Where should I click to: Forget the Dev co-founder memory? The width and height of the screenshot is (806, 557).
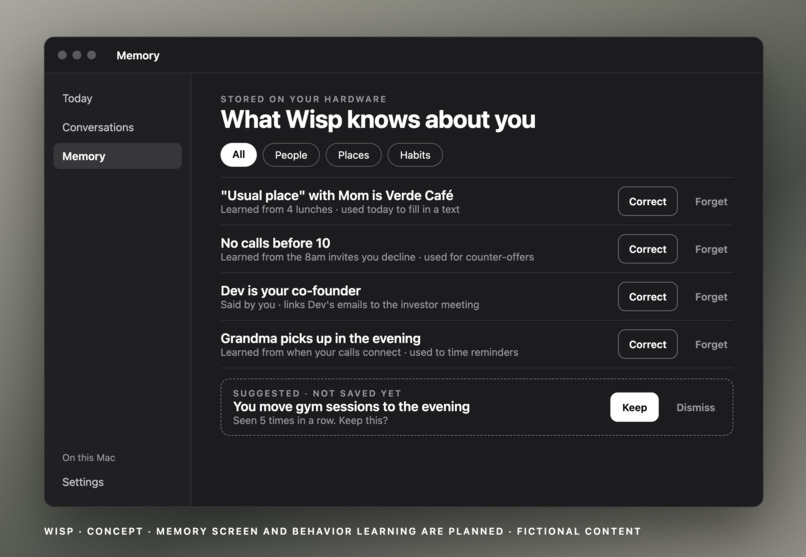[711, 296]
